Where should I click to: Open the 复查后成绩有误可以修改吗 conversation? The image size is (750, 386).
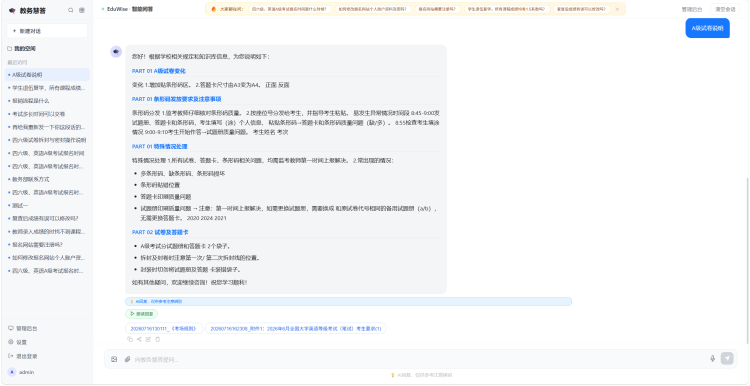pyautogui.click(x=47, y=219)
